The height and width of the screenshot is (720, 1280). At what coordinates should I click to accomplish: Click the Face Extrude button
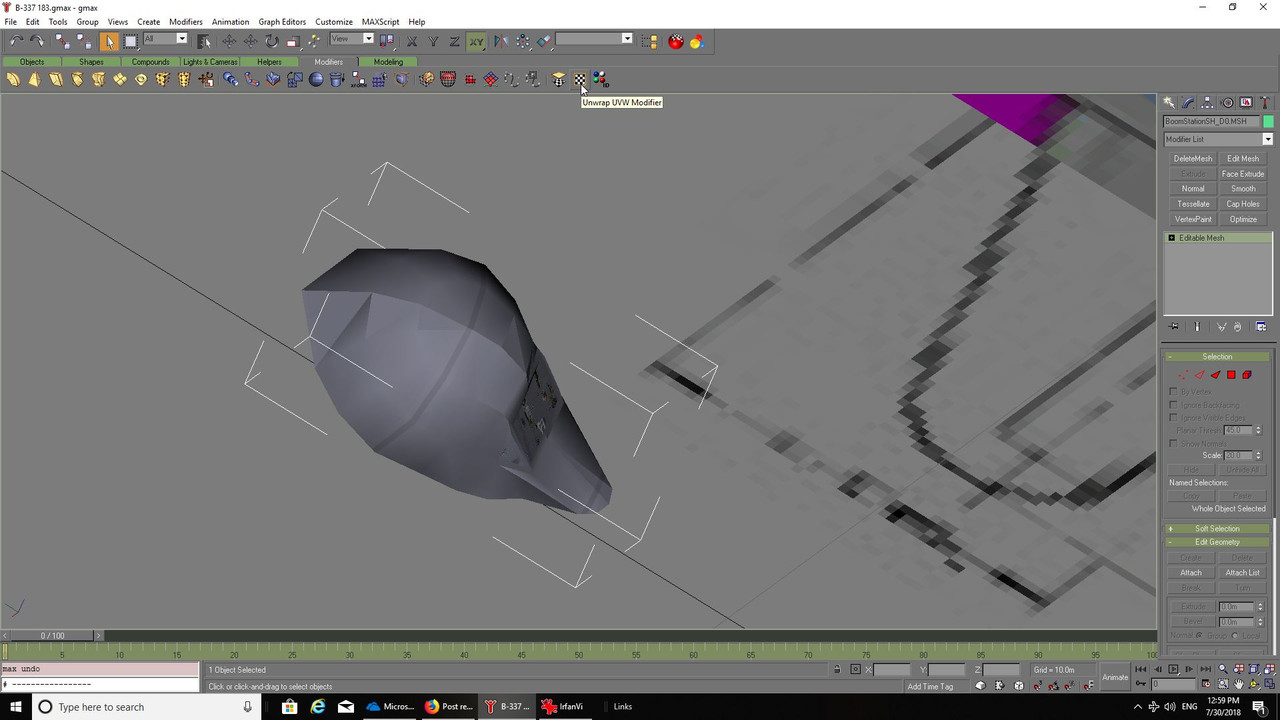1243,174
